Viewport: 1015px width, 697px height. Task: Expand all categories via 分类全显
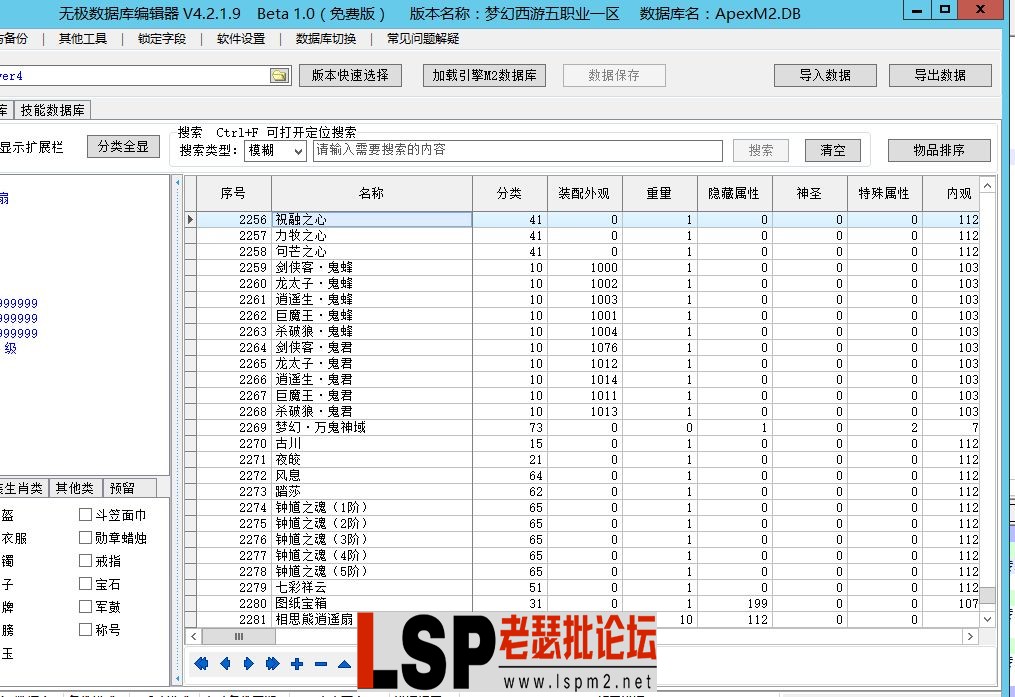[x=121, y=146]
